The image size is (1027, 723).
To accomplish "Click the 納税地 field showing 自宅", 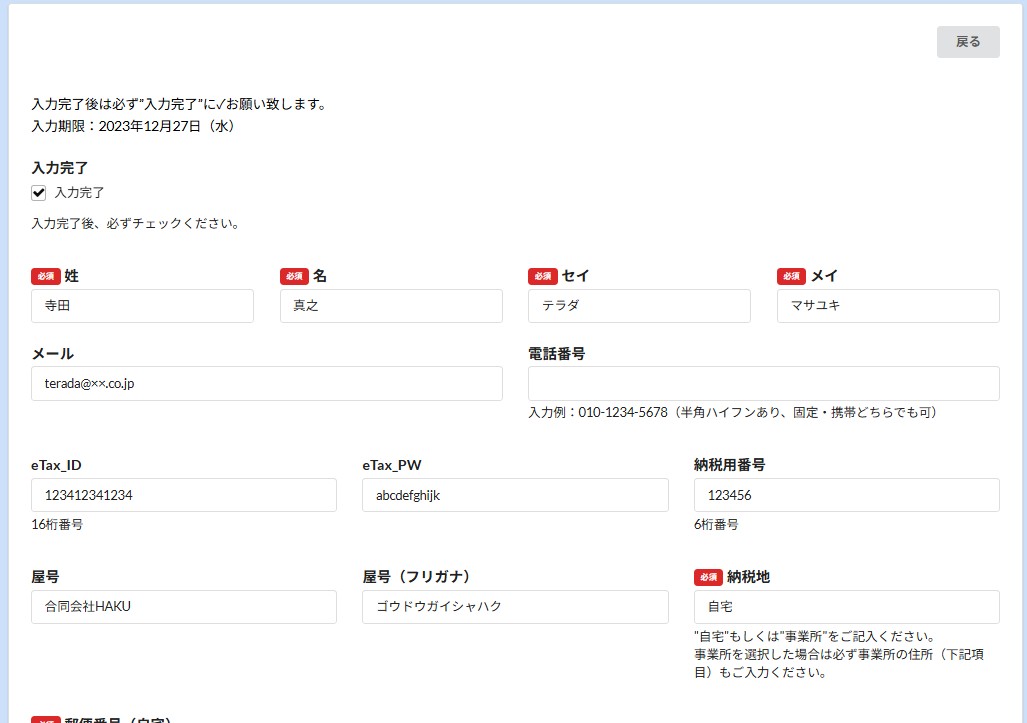I will (x=845, y=606).
